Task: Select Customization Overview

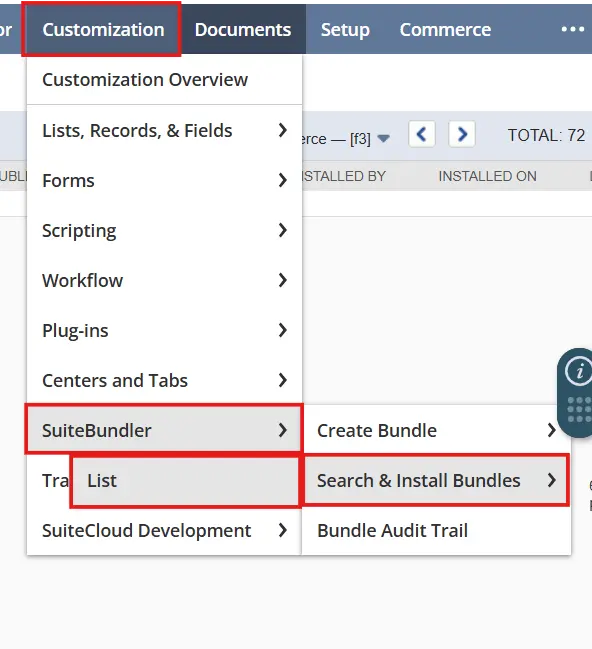Action: [164, 79]
